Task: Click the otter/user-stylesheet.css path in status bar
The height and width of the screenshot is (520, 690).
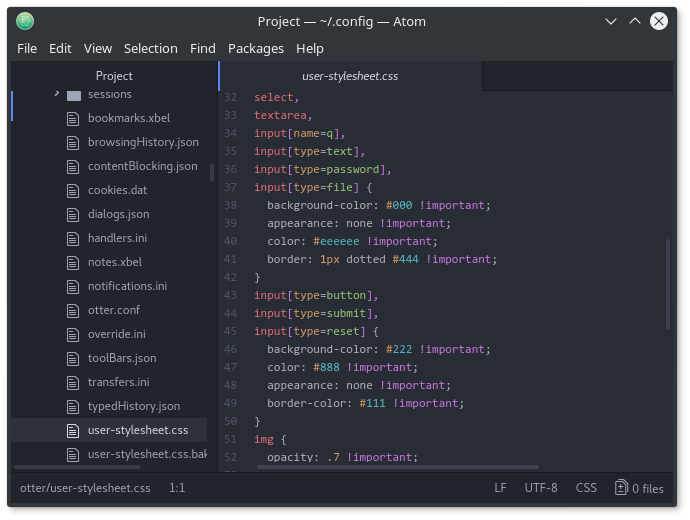Action: click(x=85, y=488)
